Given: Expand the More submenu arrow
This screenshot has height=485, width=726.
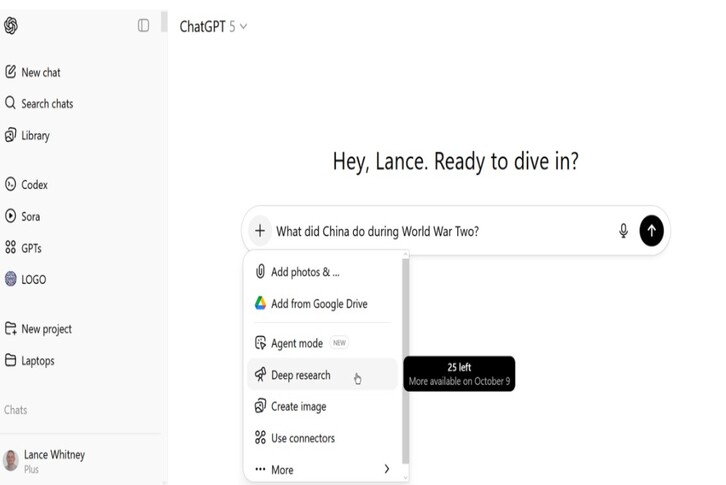Looking at the screenshot, I should 387,469.
